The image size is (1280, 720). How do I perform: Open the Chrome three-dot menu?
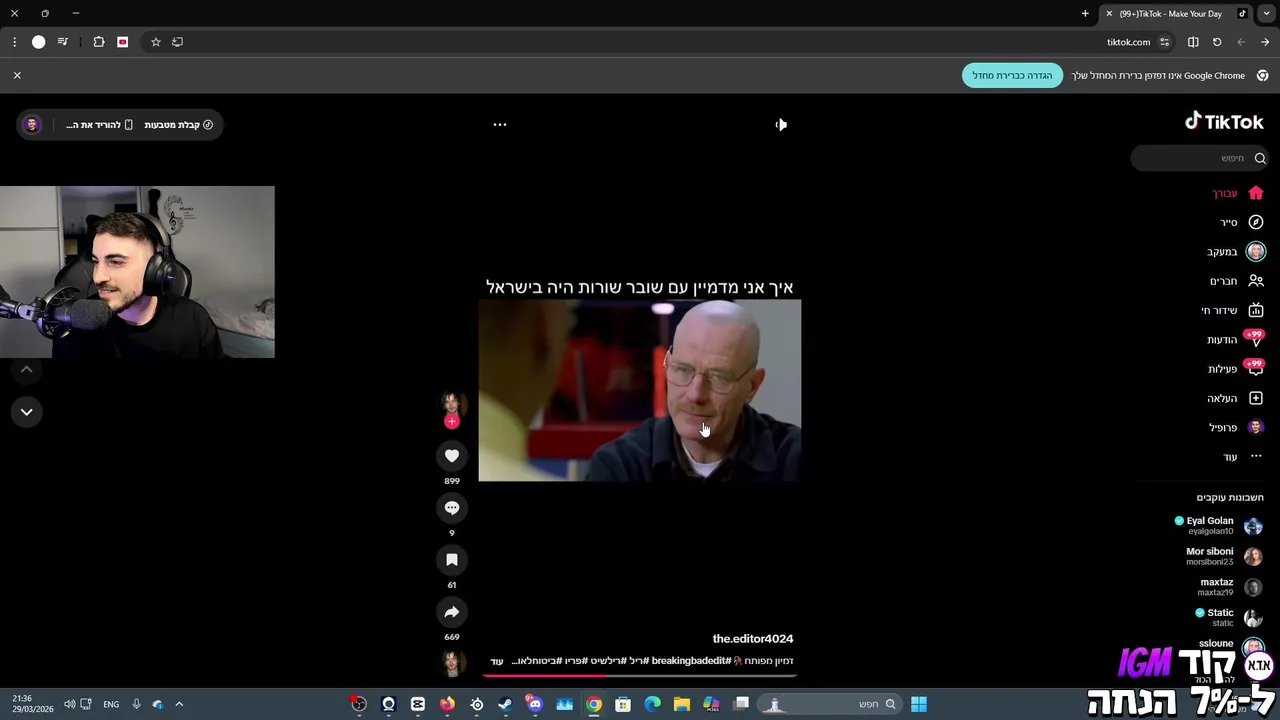click(14, 42)
